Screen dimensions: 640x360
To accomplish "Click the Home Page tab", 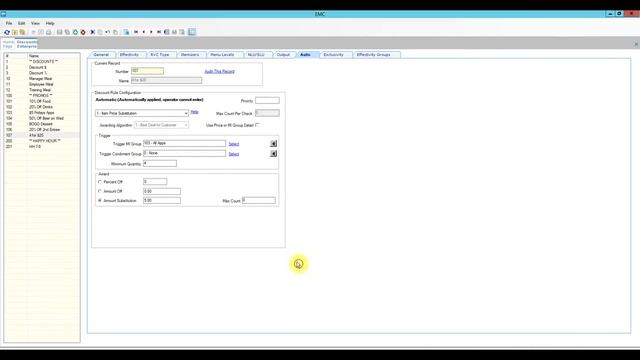I will [8, 44].
